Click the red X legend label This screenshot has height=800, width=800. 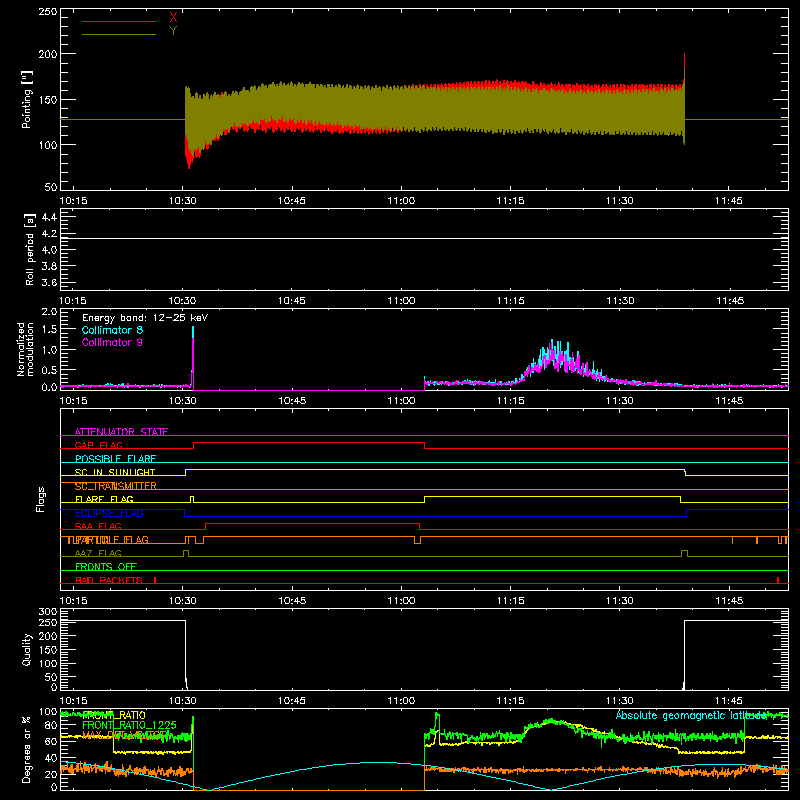point(173,18)
